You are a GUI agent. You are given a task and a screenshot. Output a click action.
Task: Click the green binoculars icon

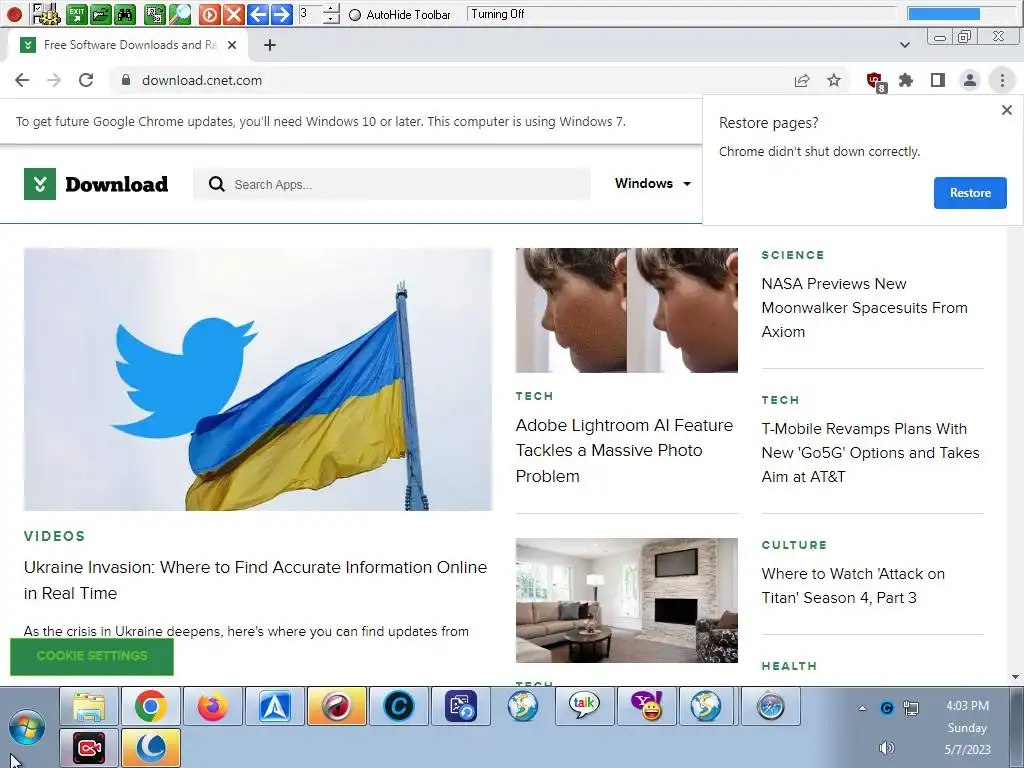[125, 14]
